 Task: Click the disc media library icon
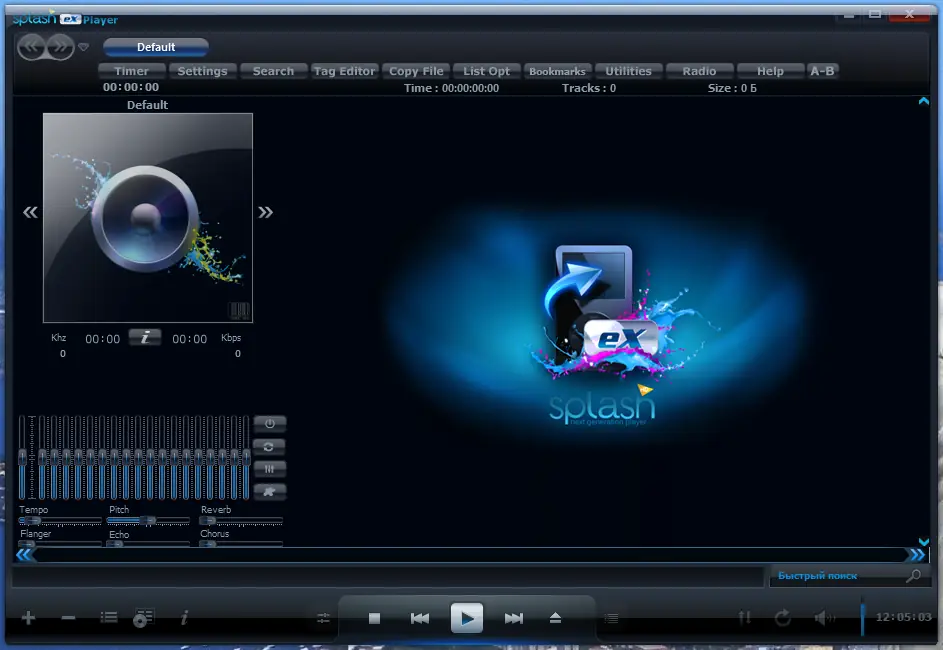pos(144,618)
